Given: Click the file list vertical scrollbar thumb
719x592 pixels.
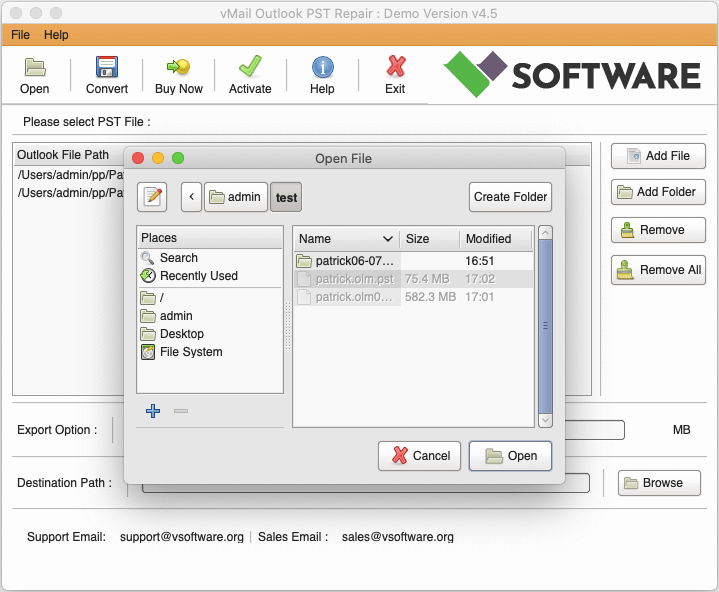Looking at the screenshot, I should [545, 326].
